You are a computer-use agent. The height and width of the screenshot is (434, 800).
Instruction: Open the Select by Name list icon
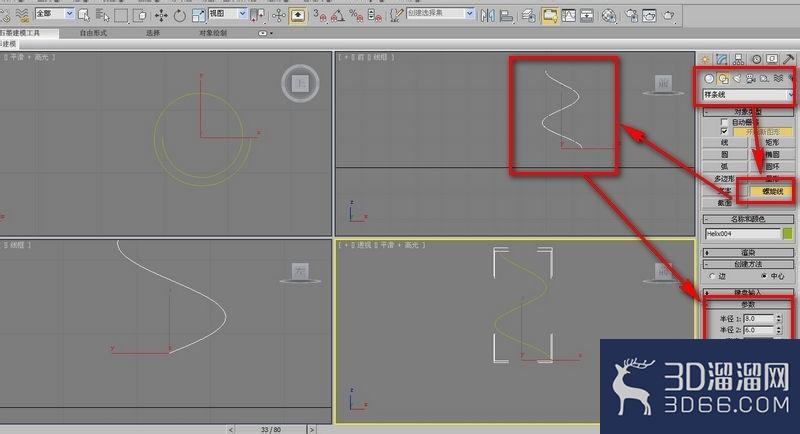(x=102, y=16)
